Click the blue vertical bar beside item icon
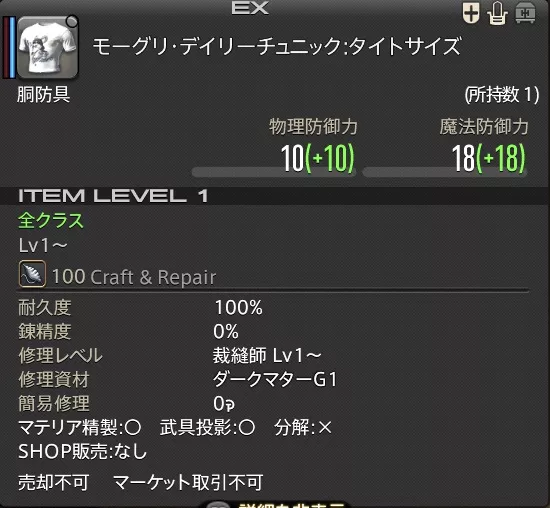 pyautogui.click(x=13, y=47)
